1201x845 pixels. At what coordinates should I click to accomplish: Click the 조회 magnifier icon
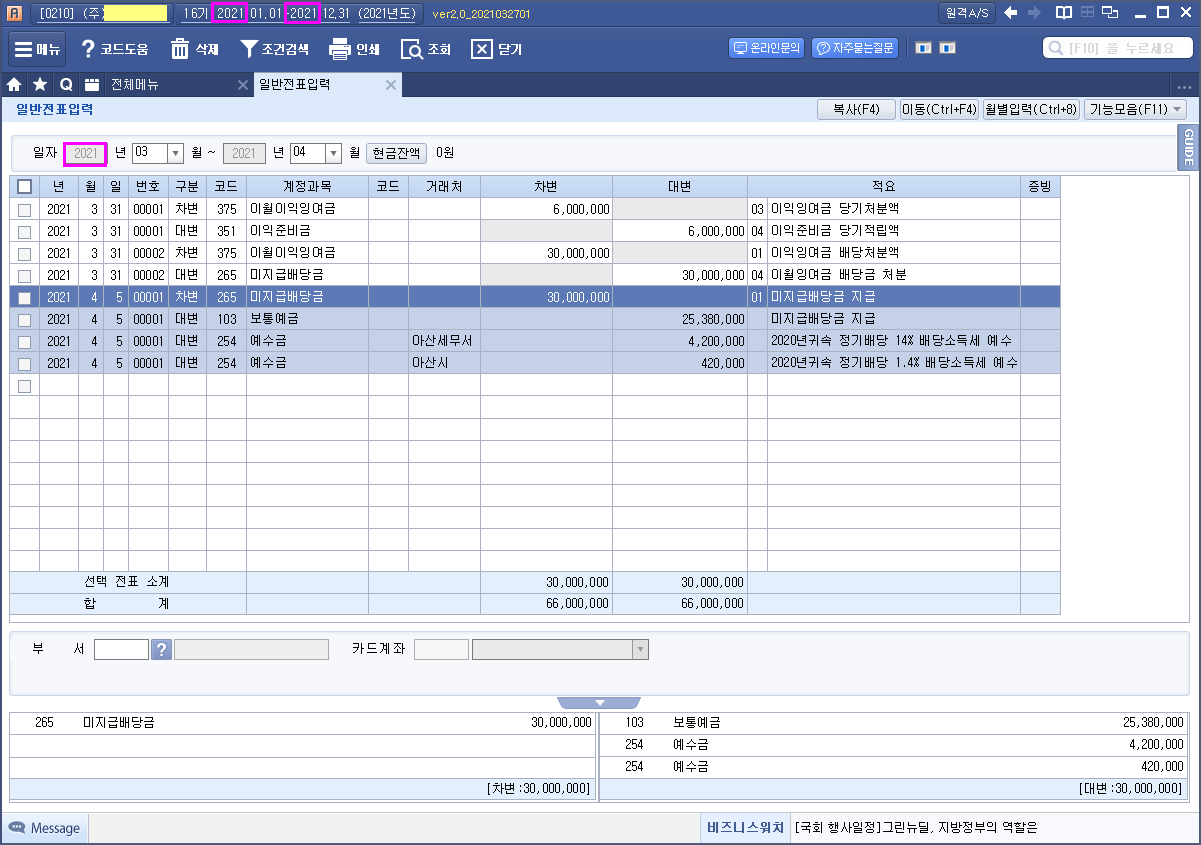(411, 49)
